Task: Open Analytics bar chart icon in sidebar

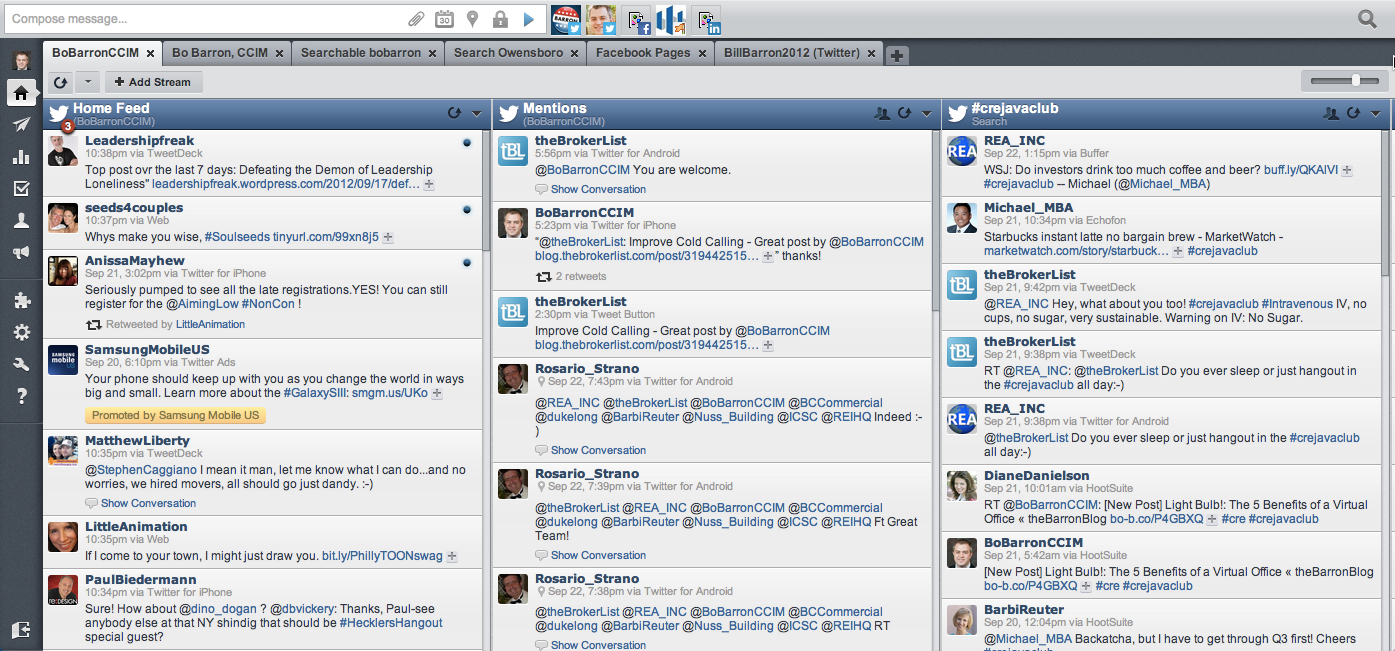Action: click(x=21, y=157)
